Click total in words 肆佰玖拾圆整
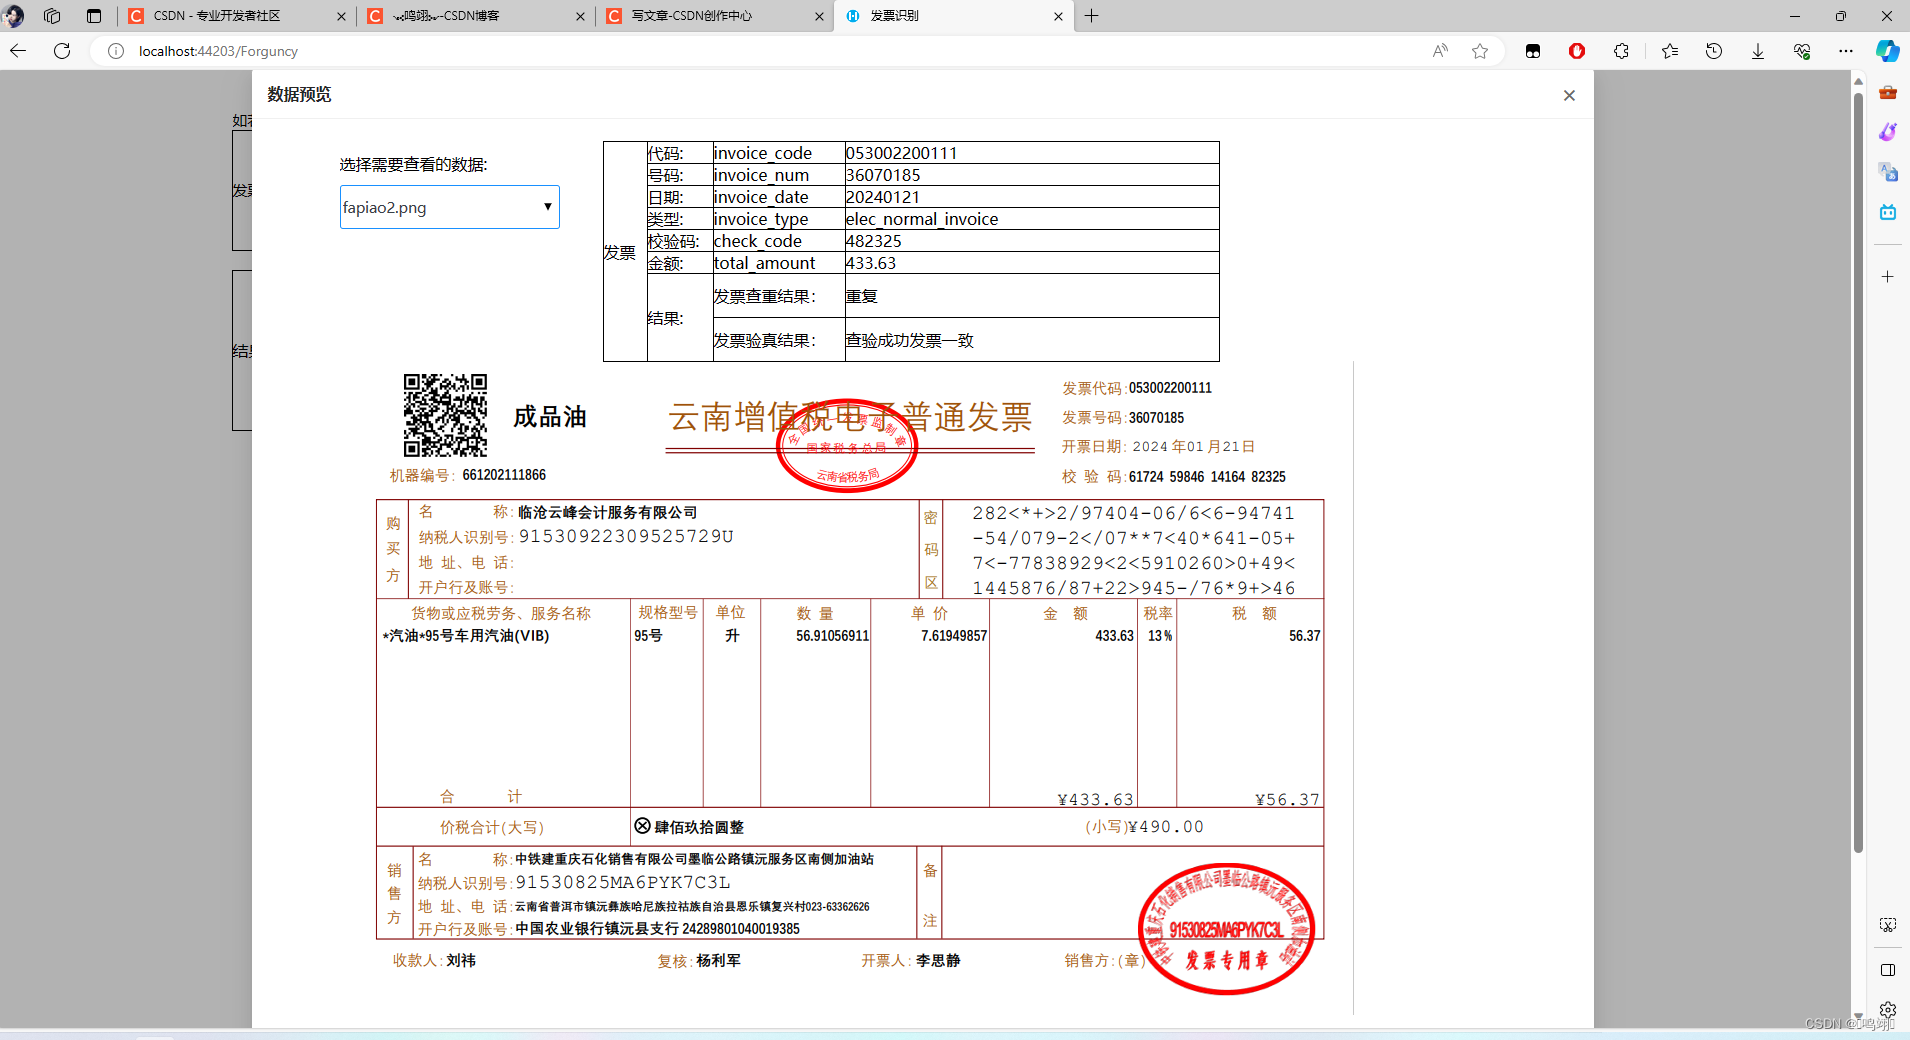 699,827
